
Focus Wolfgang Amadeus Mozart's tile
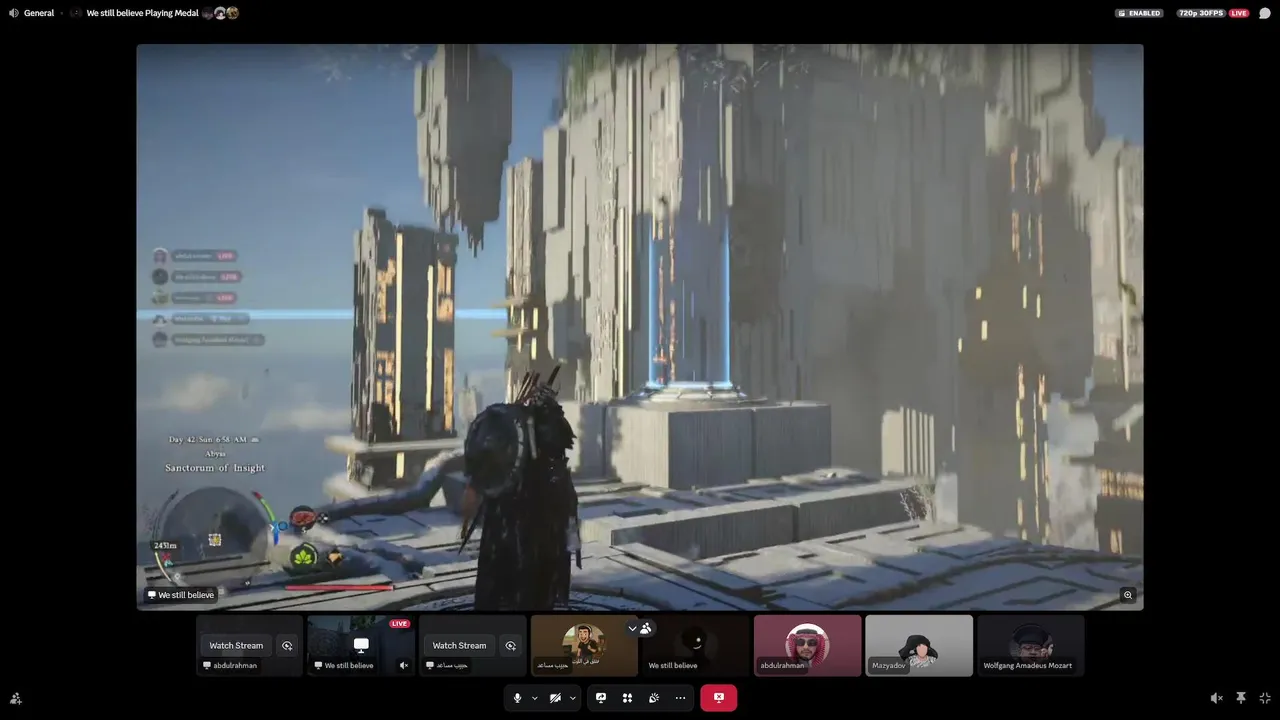point(1031,646)
